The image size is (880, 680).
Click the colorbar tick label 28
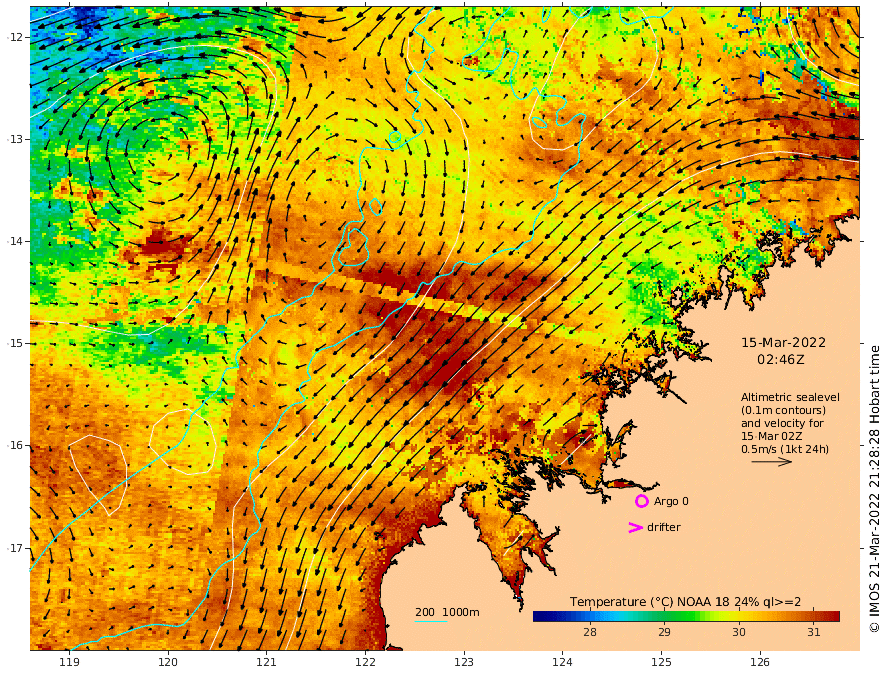click(x=590, y=632)
